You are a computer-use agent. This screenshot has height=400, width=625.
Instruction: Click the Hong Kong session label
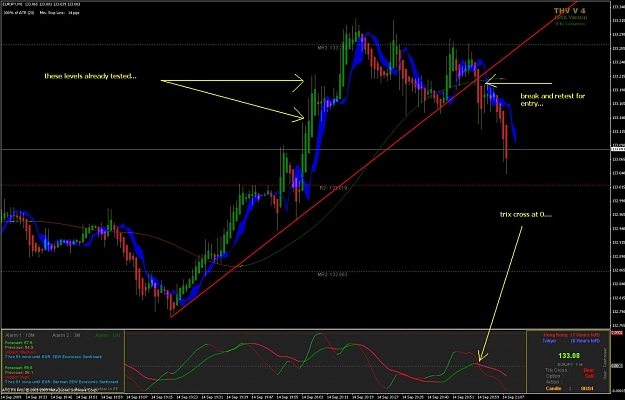click(x=571, y=335)
